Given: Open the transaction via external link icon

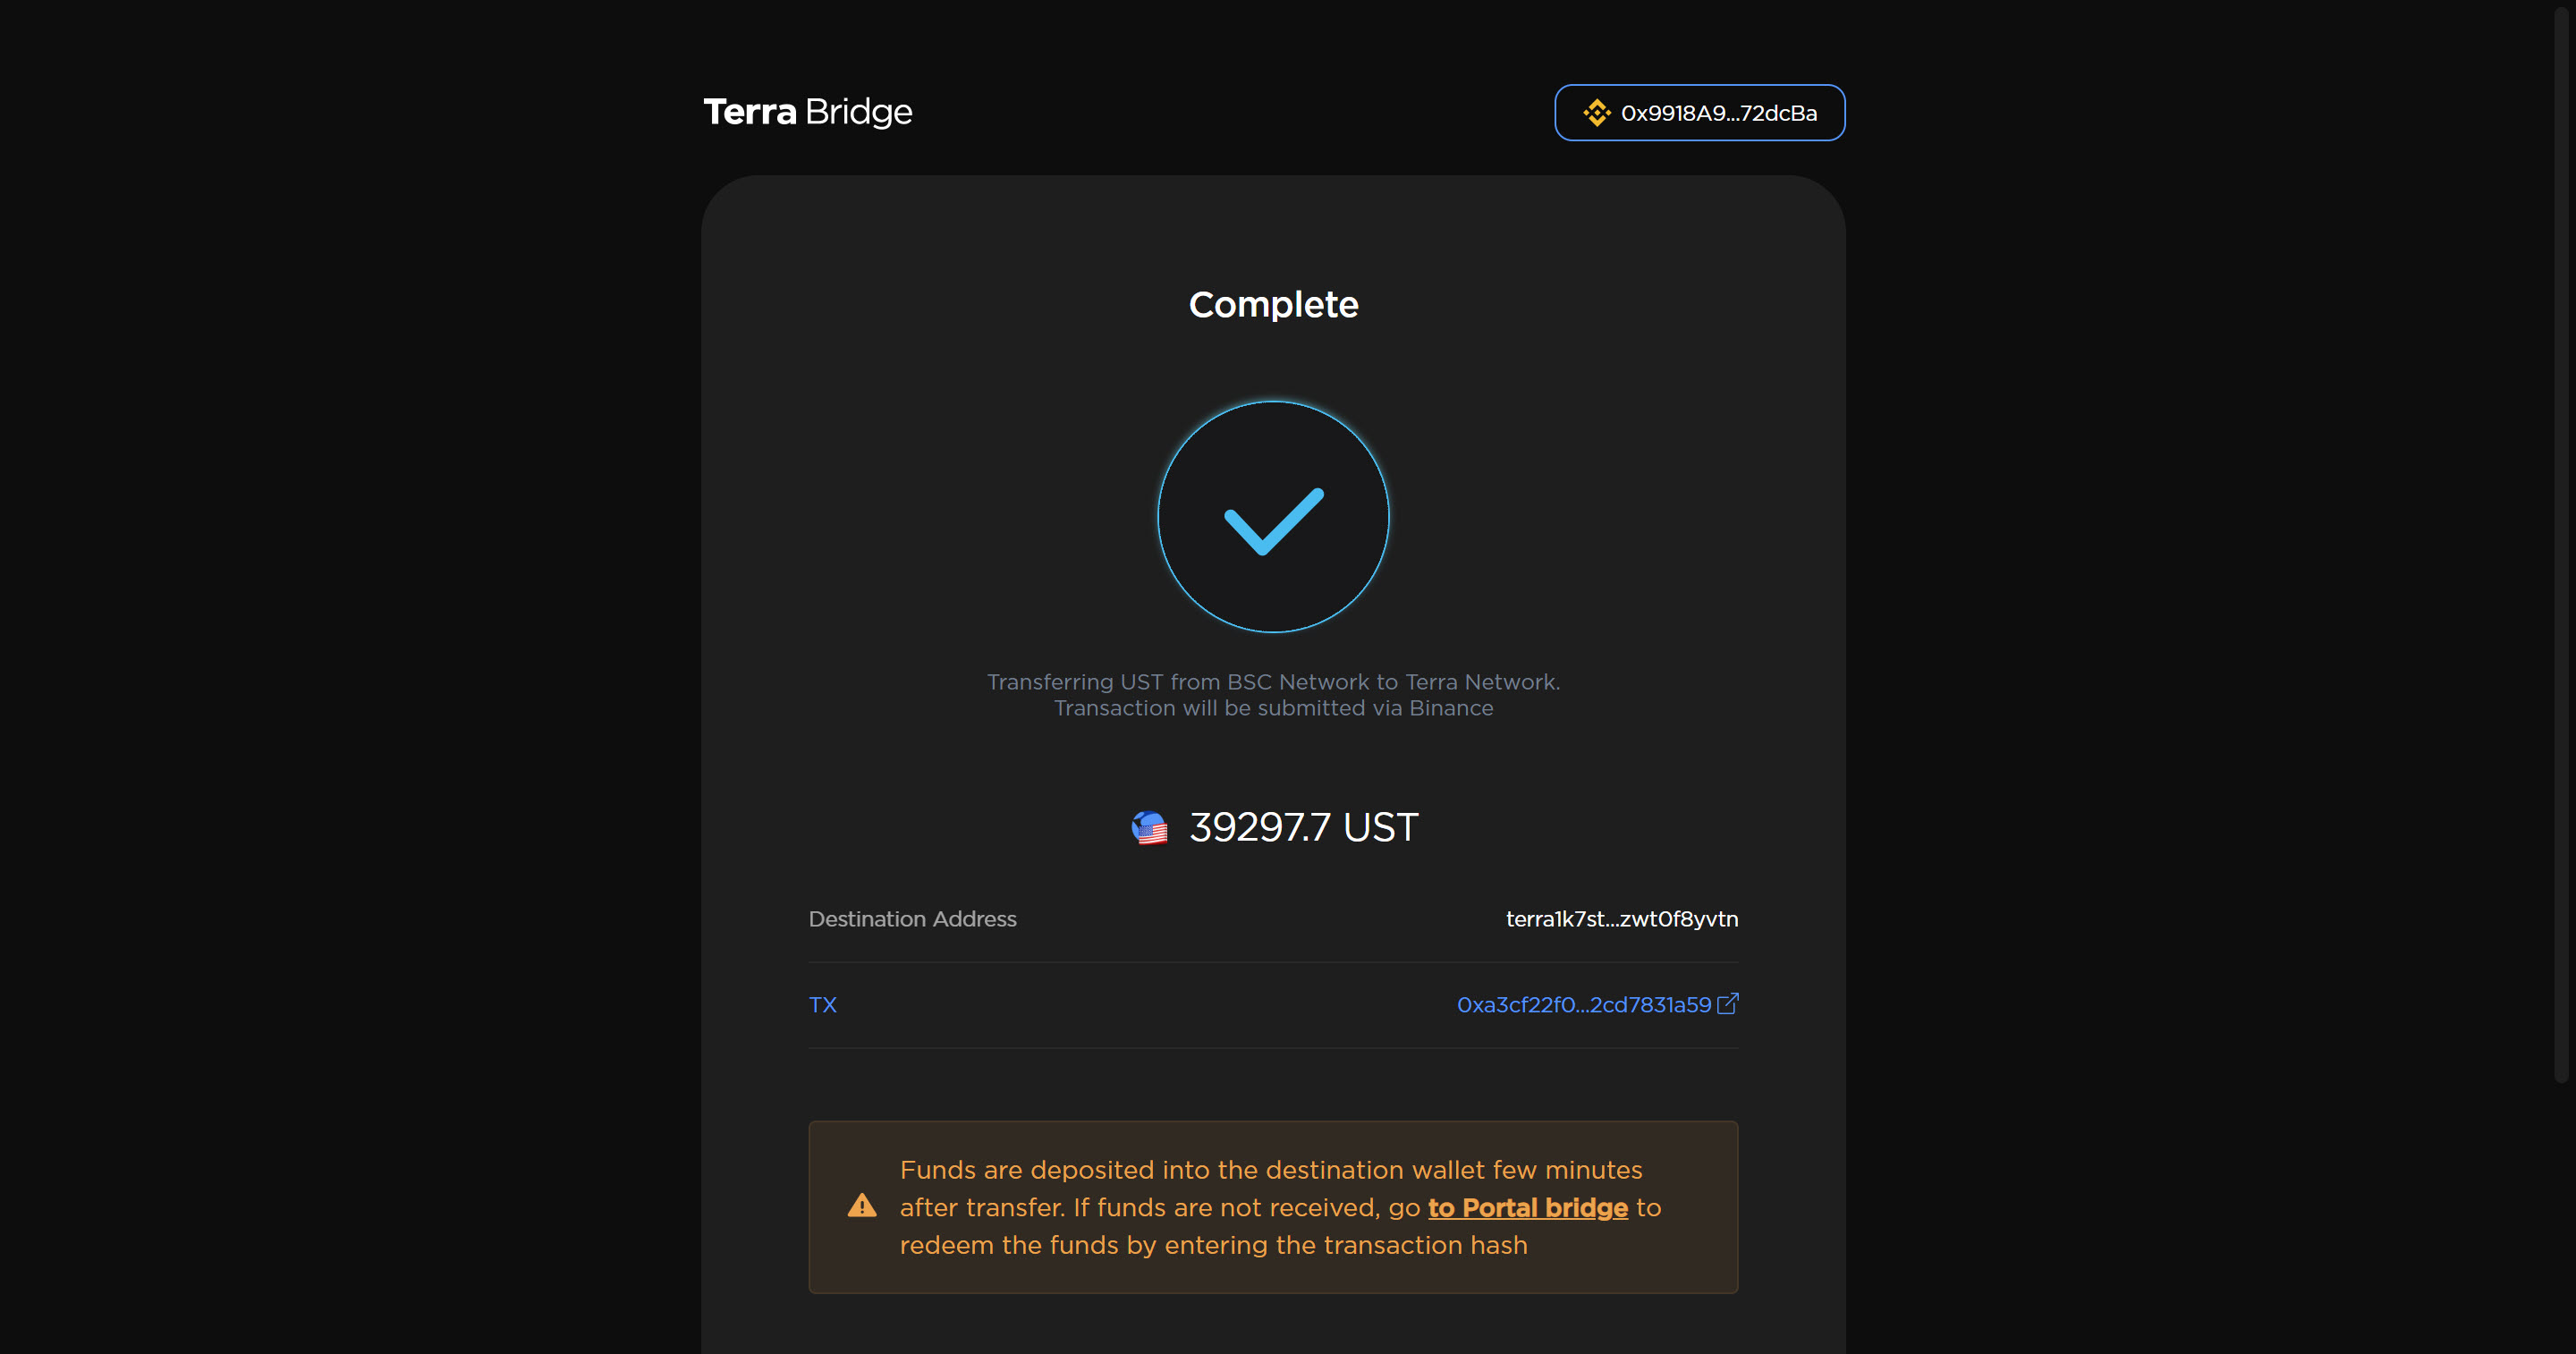Looking at the screenshot, I should point(1728,1004).
